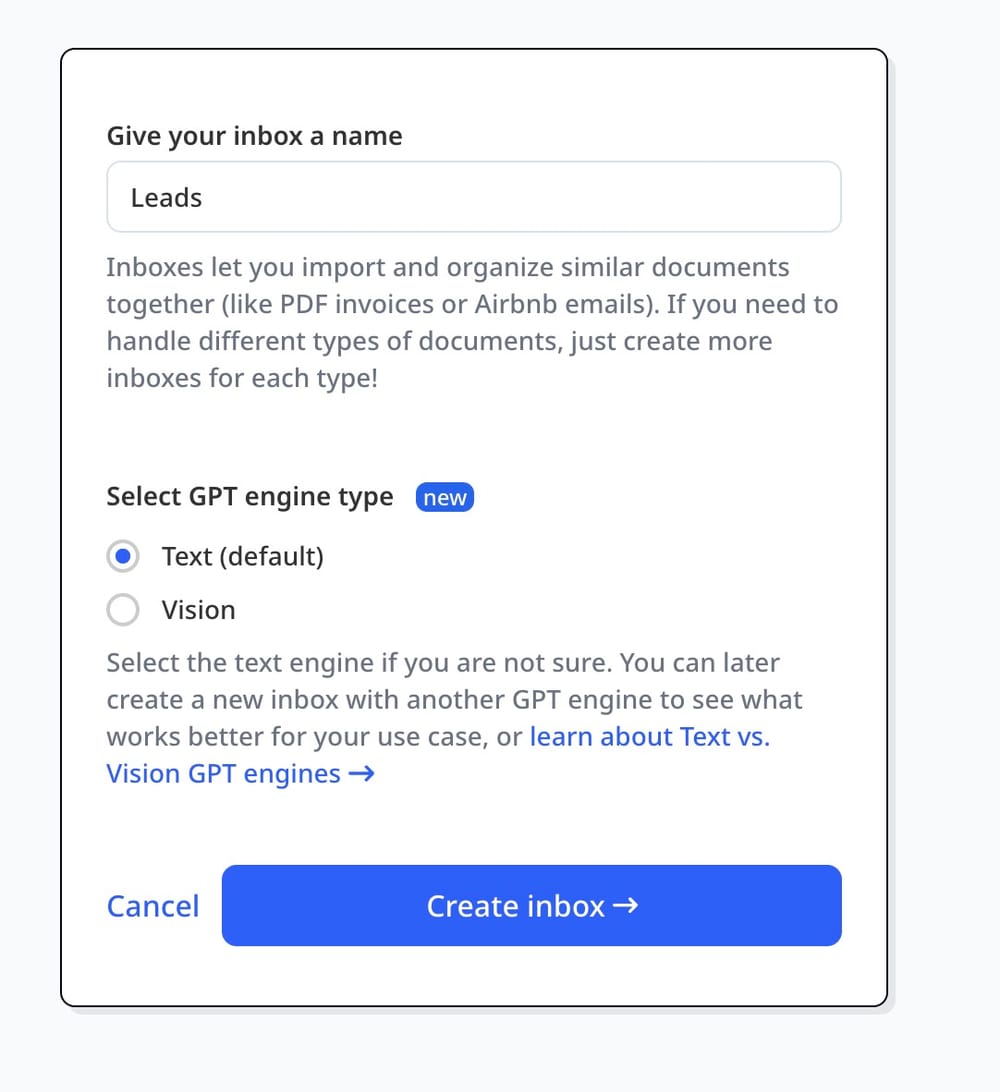Viewport: 1000px width, 1092px height.
Task: Click the "Vision" option label
Action: click(198, 610)
